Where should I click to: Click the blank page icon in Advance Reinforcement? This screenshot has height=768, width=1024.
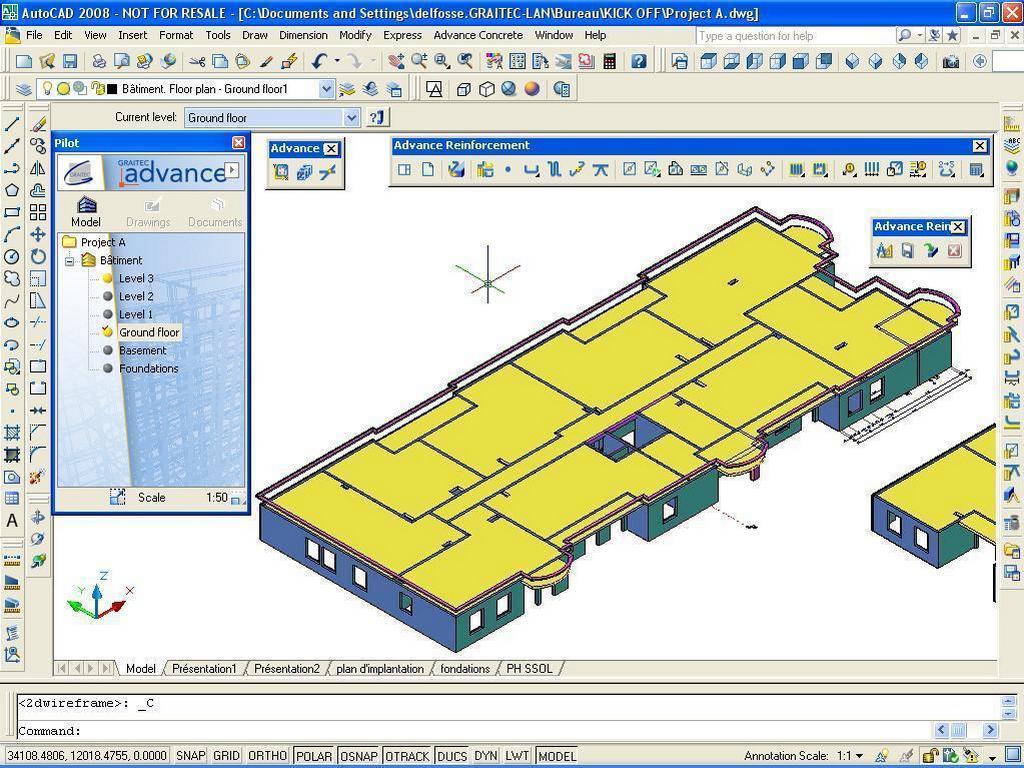[x=428, y=170]
